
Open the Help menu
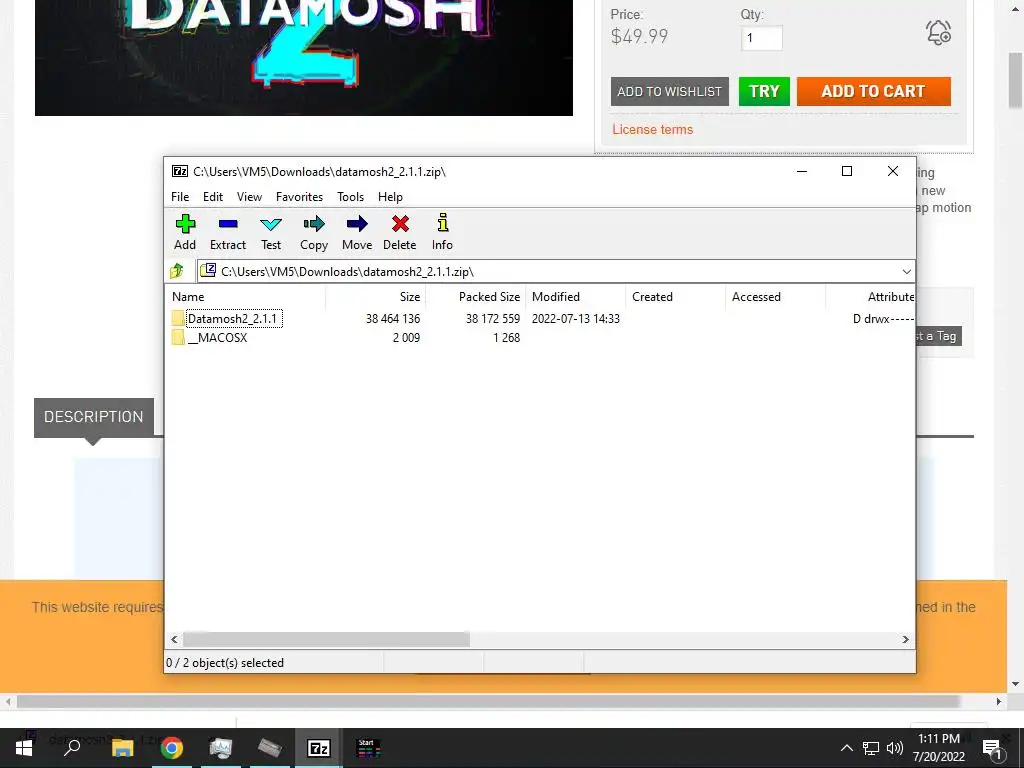coord(391,197)
